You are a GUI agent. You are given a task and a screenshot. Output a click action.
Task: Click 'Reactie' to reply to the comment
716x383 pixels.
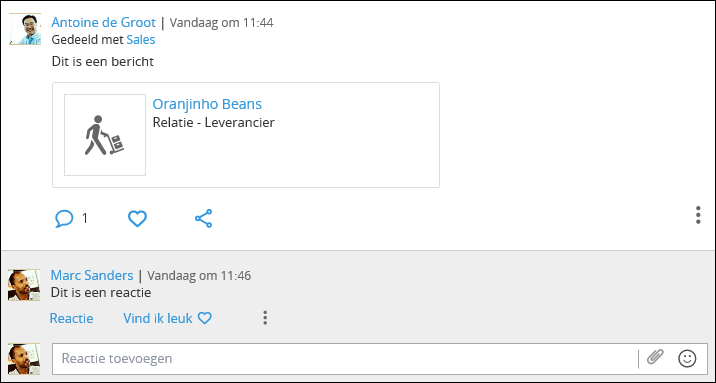point(71,318)
